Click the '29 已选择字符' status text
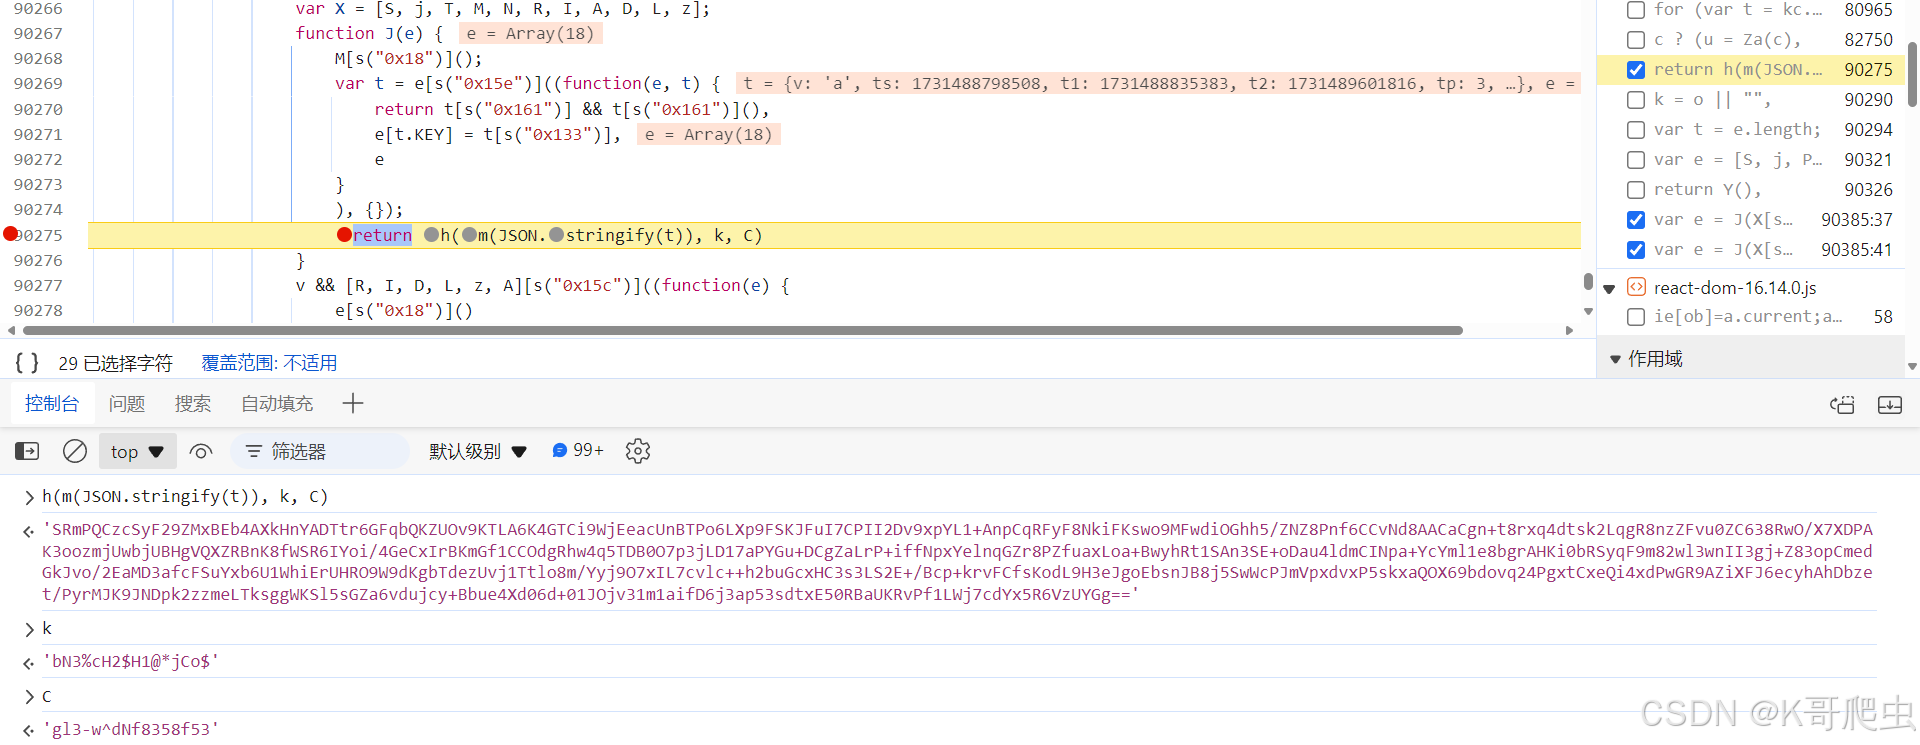The width and height of the screenshot is (1920, 745). point(115,363)
